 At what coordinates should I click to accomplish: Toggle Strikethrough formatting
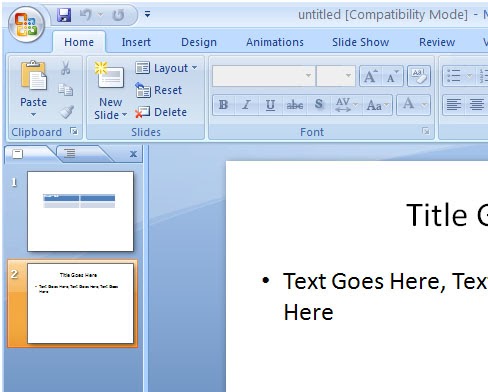click(x=295, y=105)
